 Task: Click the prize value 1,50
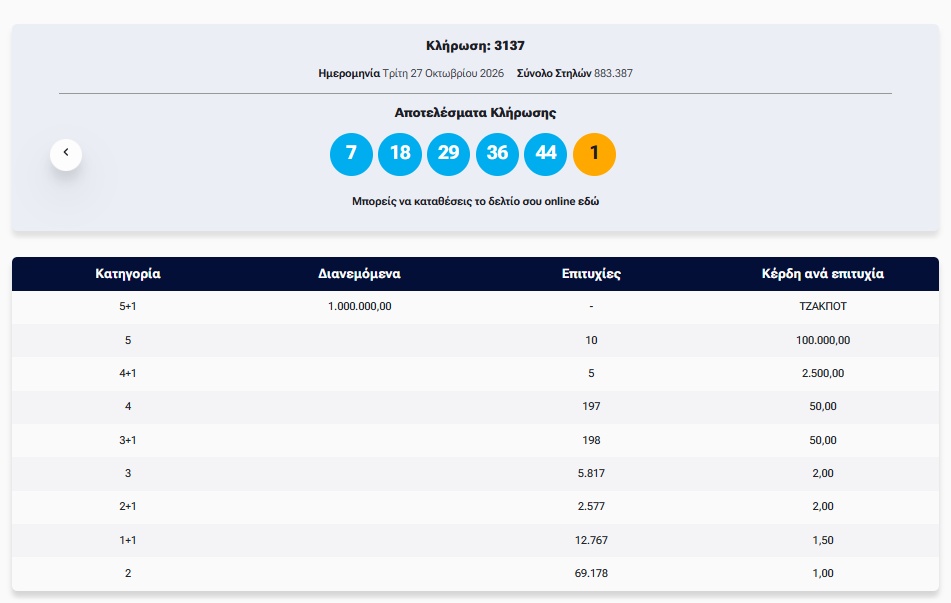[823, 540]
